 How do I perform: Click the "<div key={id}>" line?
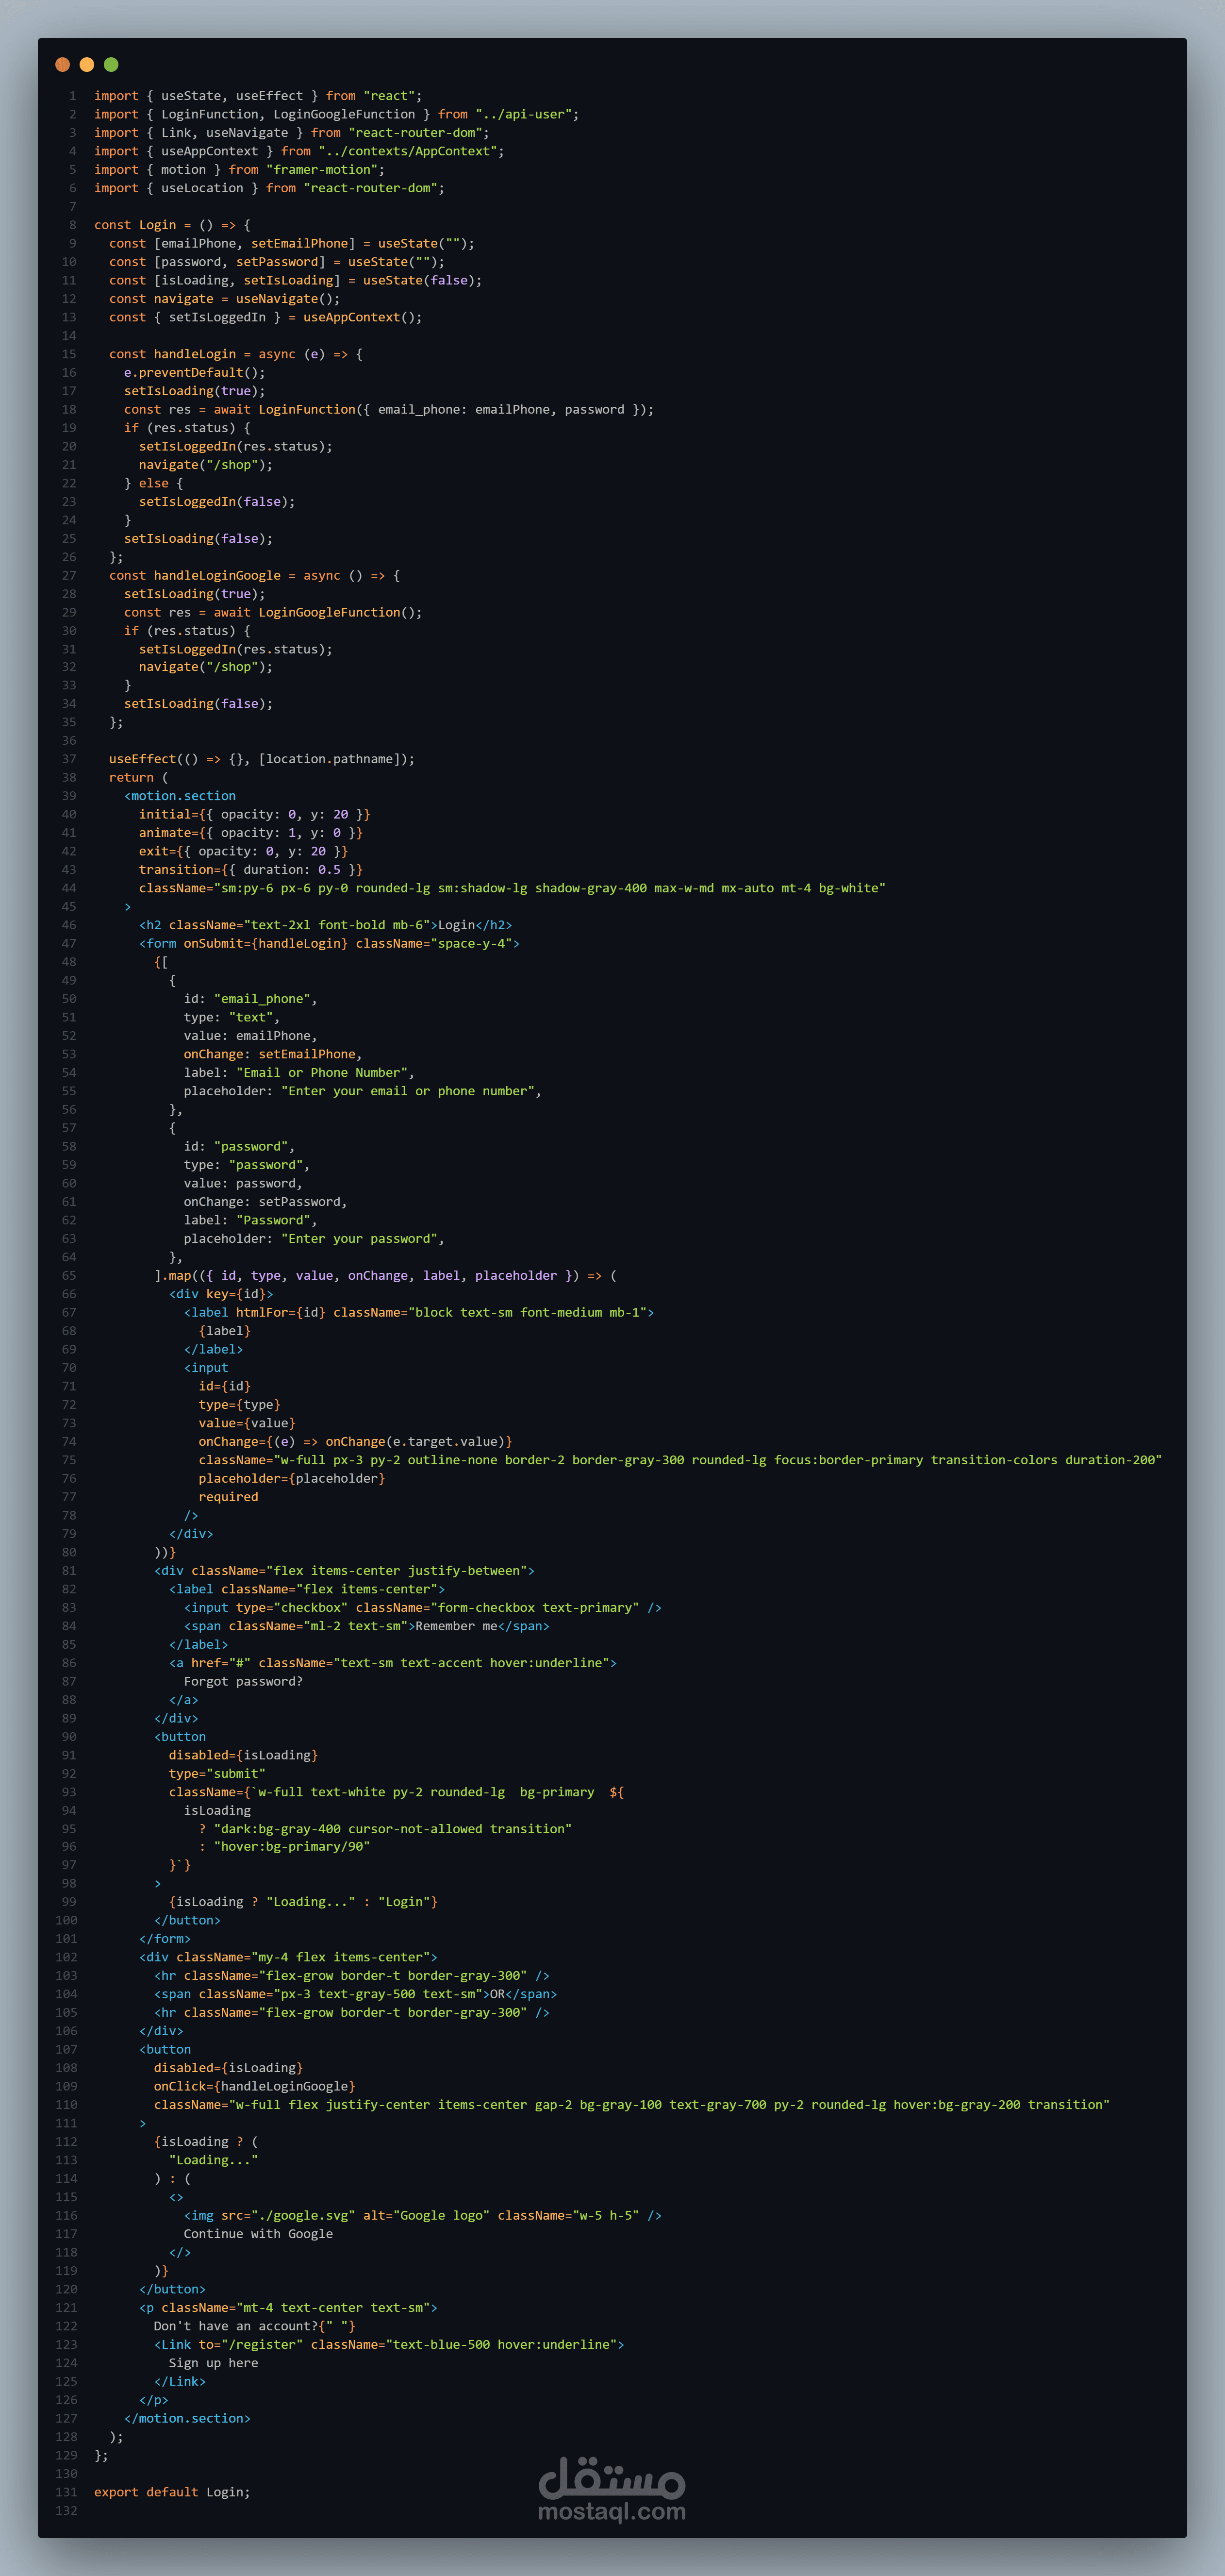tap(221, 1294)
